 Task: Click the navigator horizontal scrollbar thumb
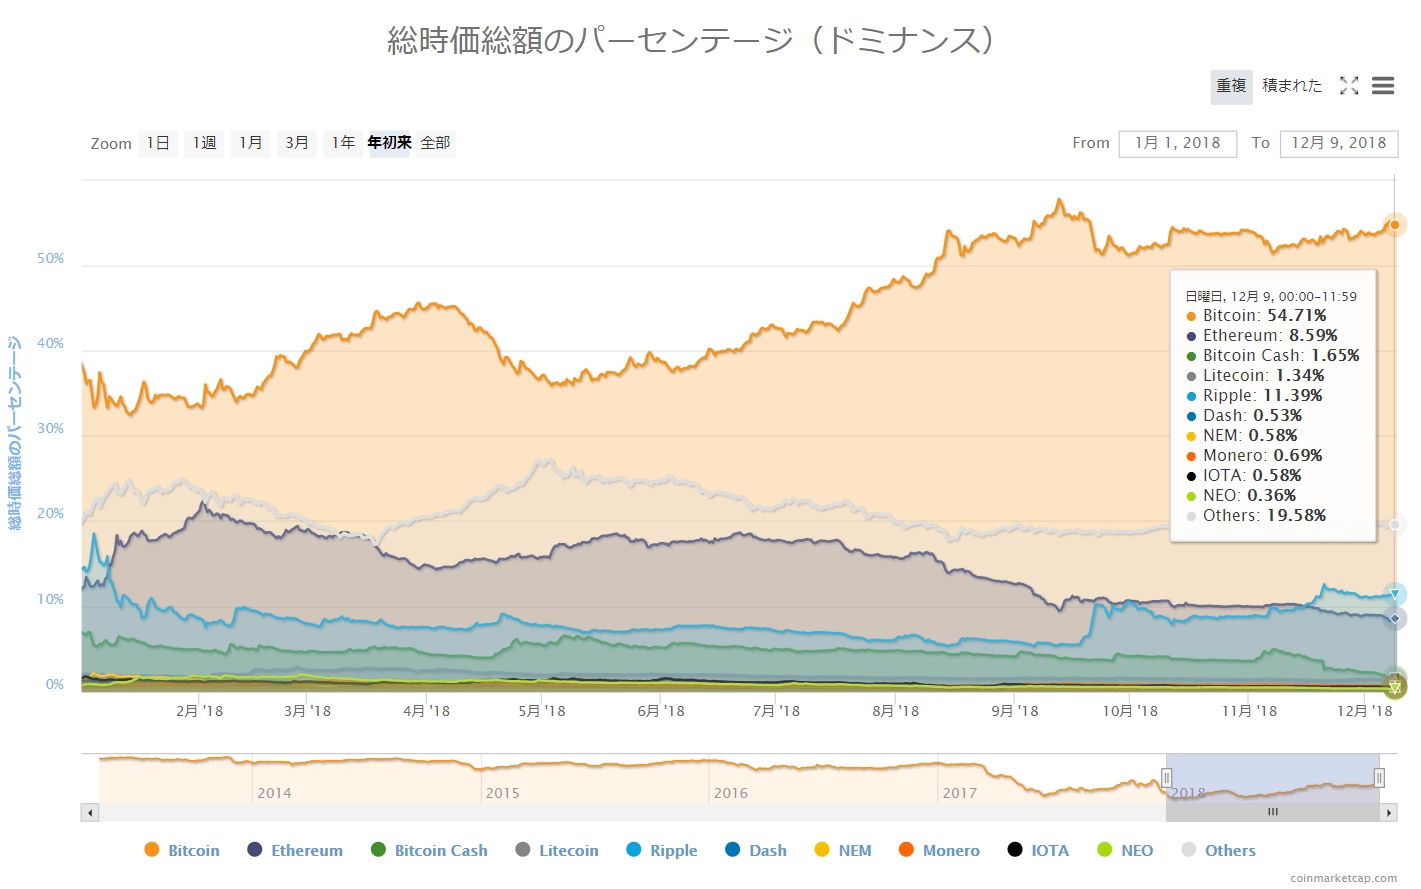1272,813
